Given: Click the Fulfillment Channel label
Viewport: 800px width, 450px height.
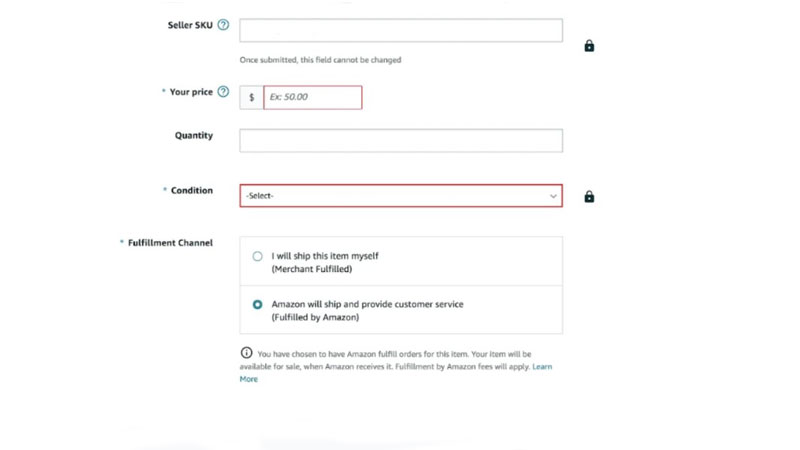Looking at the screenshot, I should point(170,243).
